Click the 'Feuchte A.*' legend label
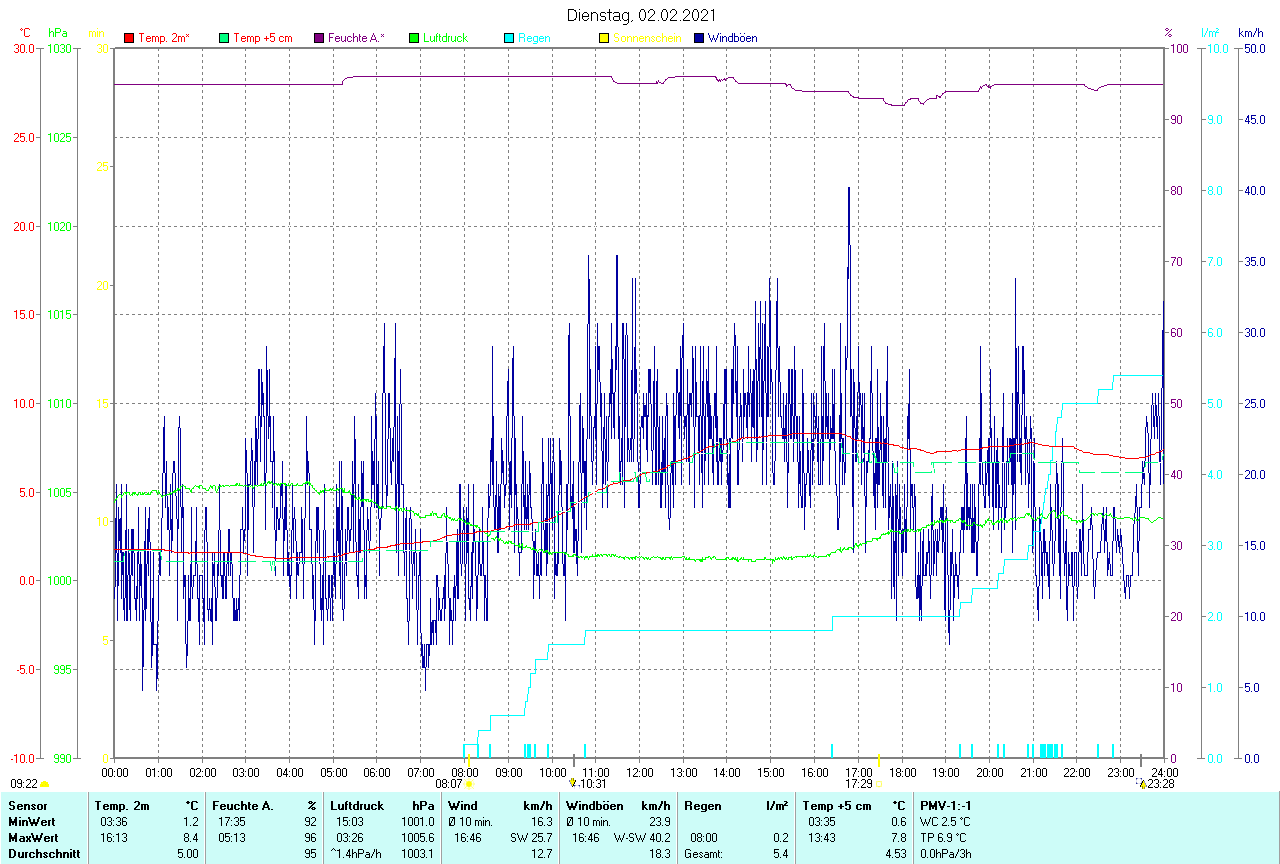1280x864 pixels. coord(356,38)
